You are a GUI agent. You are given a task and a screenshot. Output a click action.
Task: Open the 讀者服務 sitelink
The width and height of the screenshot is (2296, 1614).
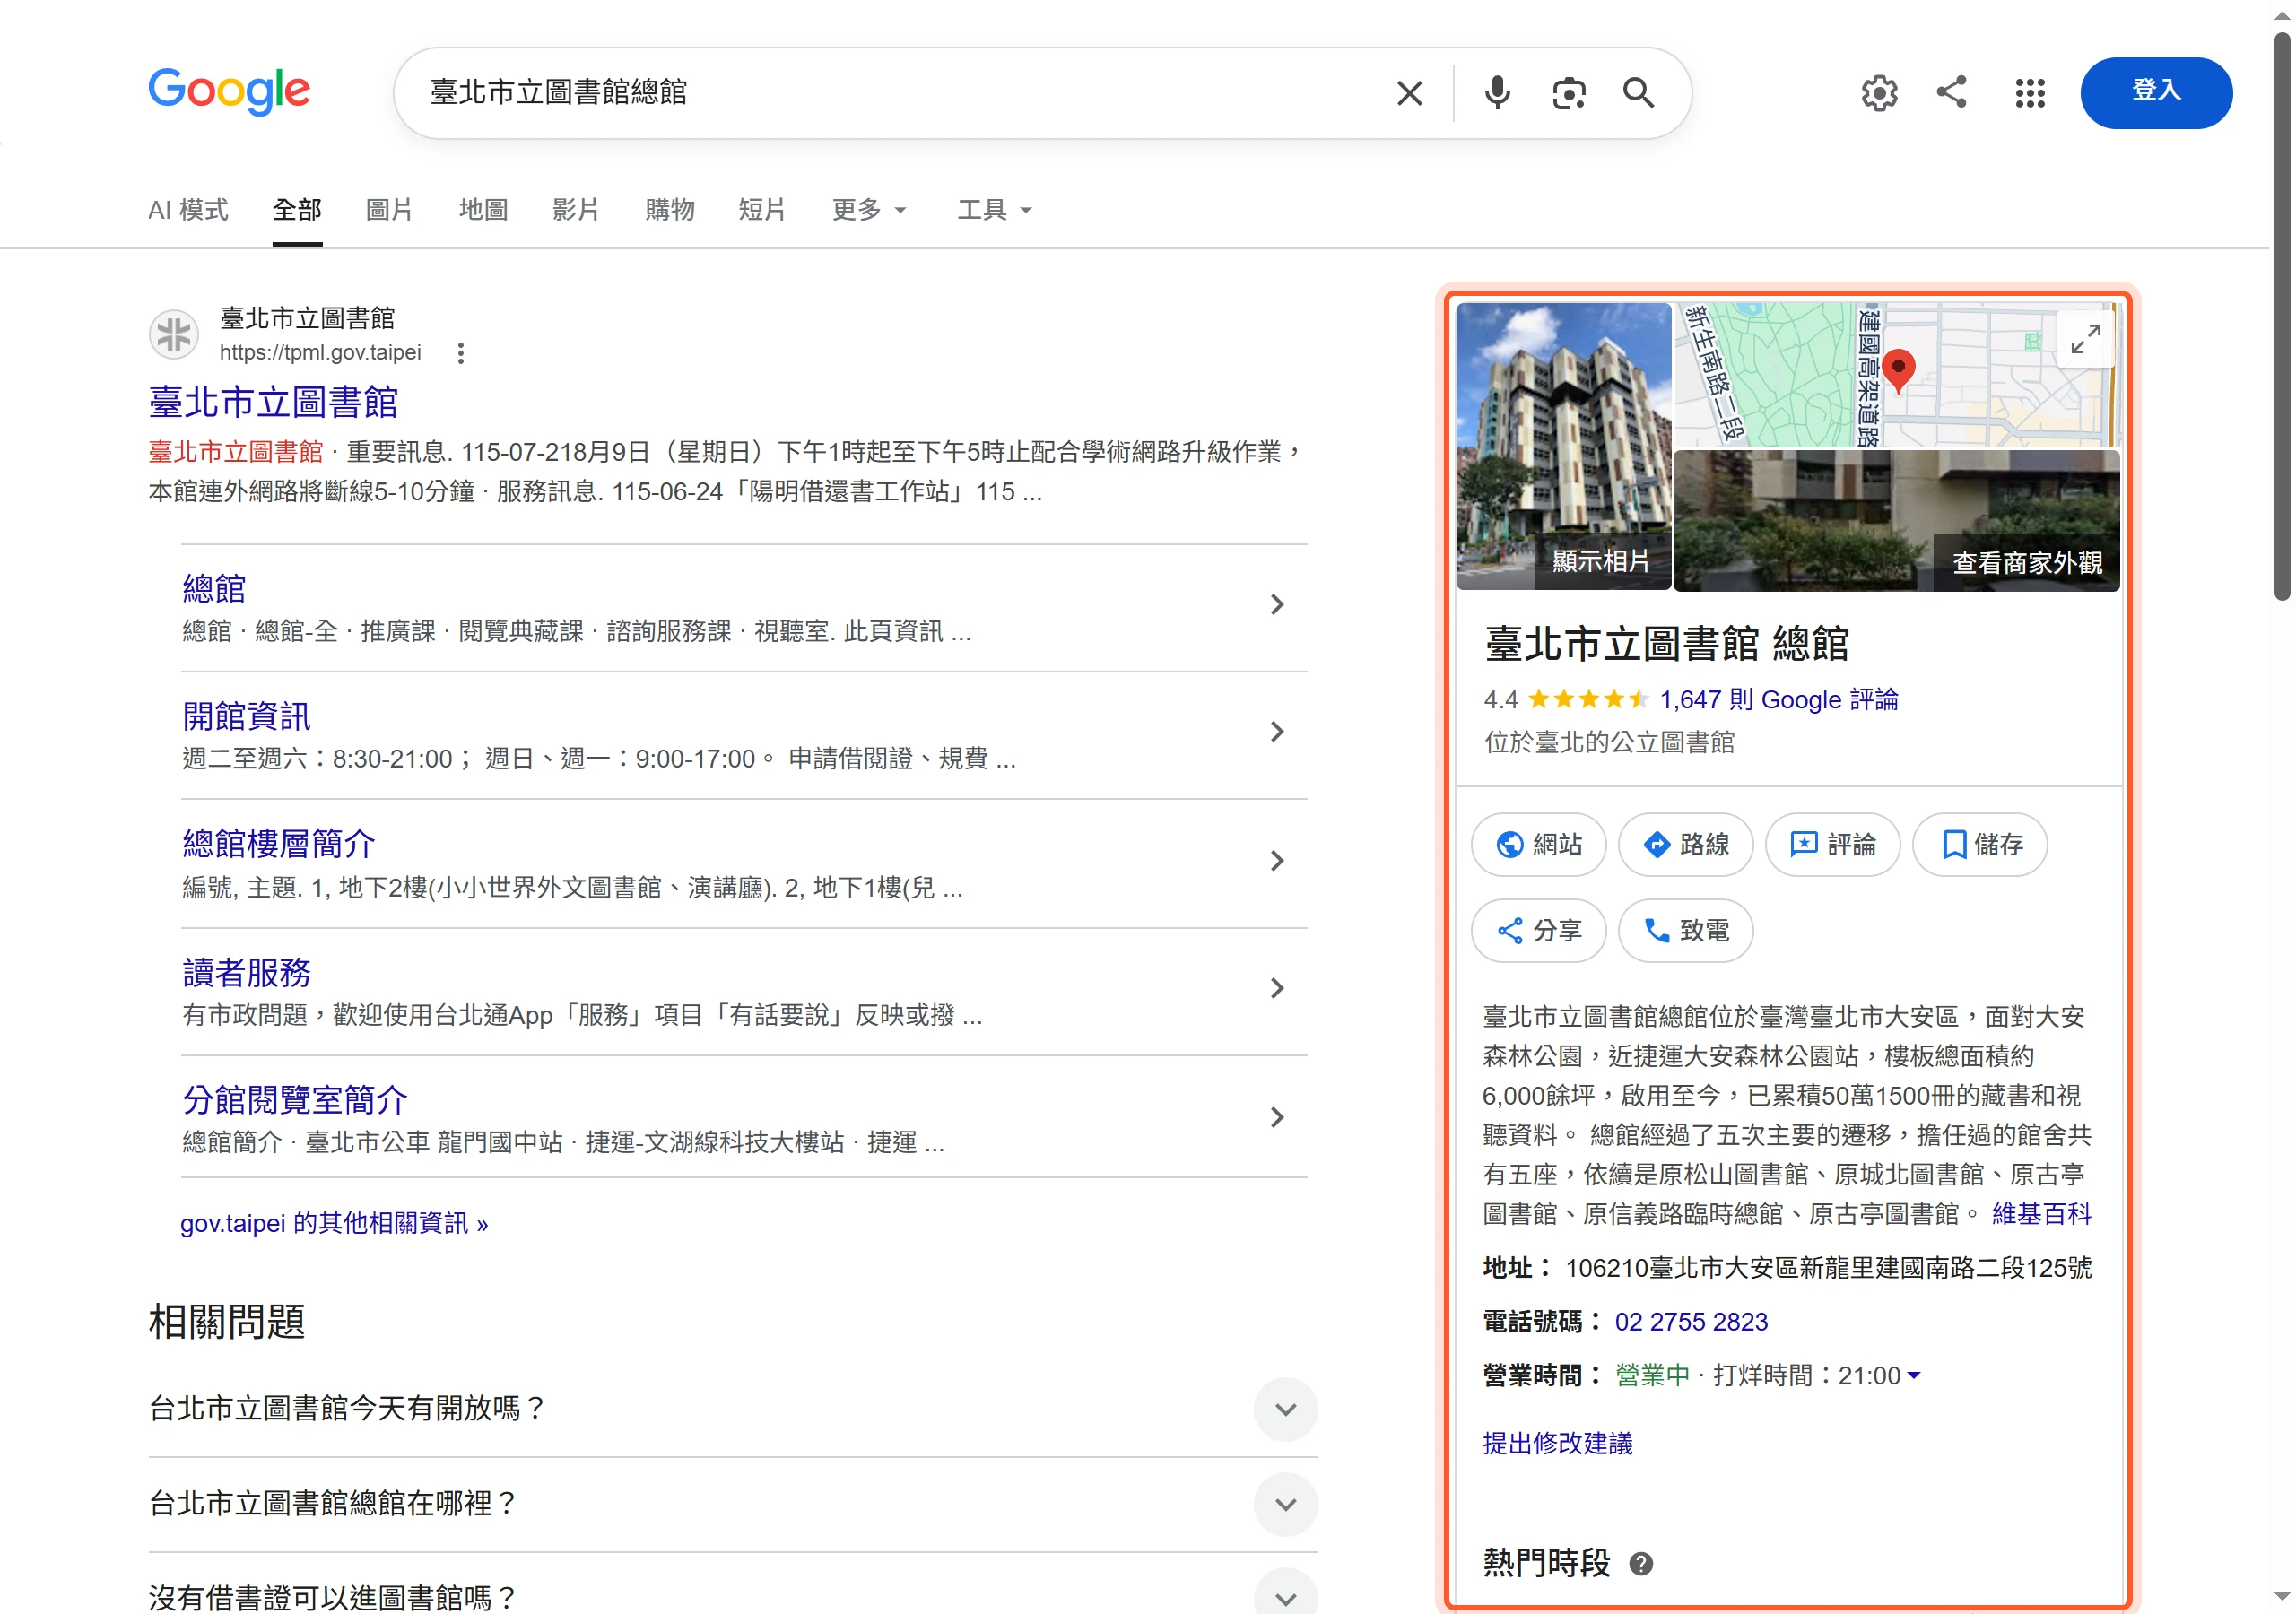(x=246, y=972)
